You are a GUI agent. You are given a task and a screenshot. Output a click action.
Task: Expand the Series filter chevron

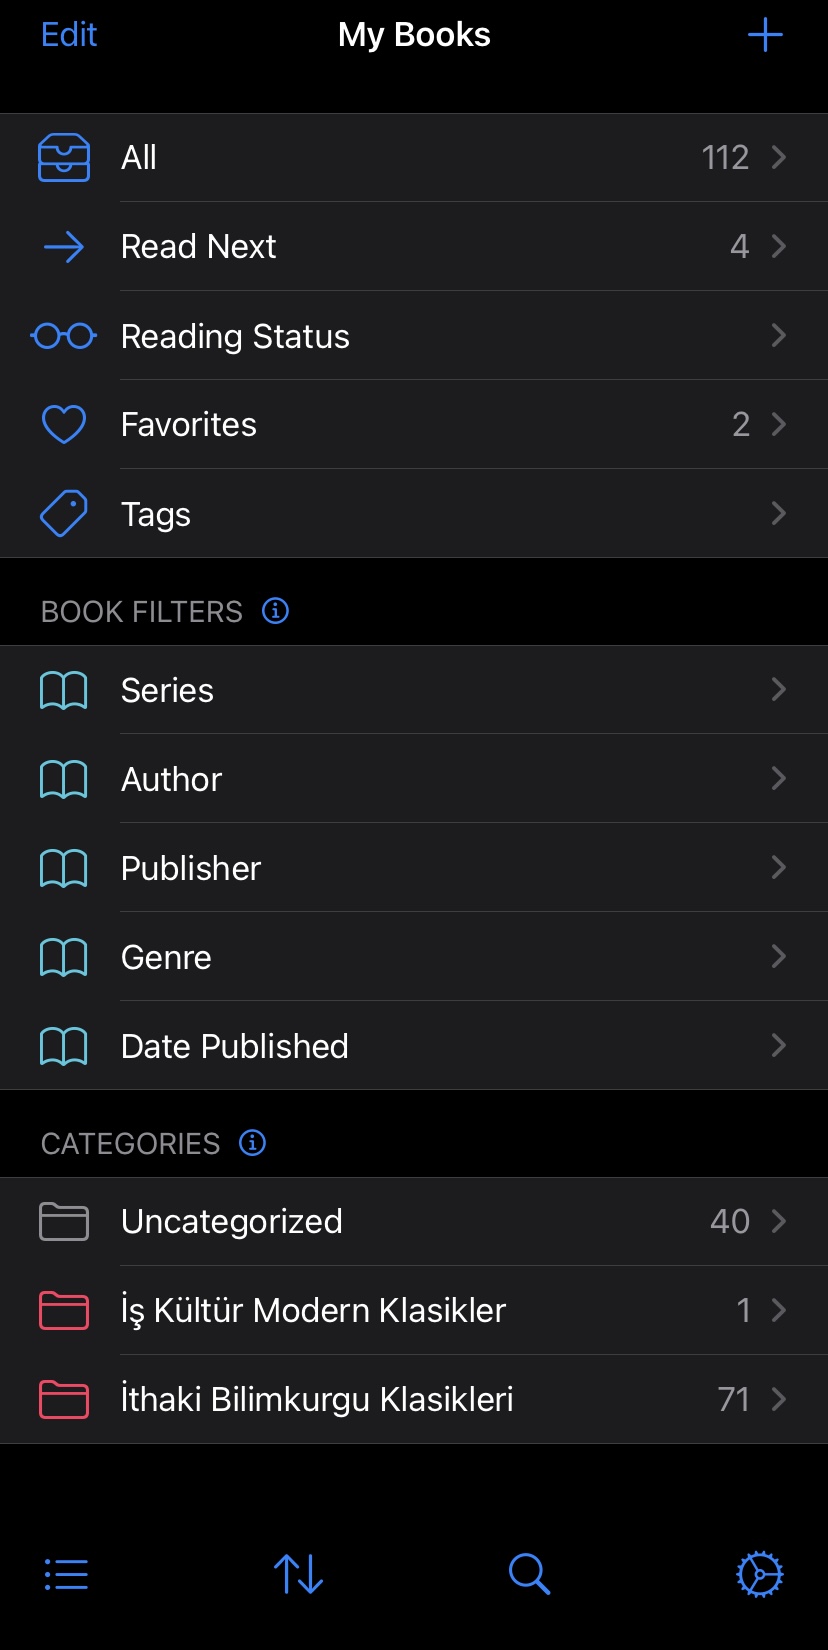coord(778,690)
